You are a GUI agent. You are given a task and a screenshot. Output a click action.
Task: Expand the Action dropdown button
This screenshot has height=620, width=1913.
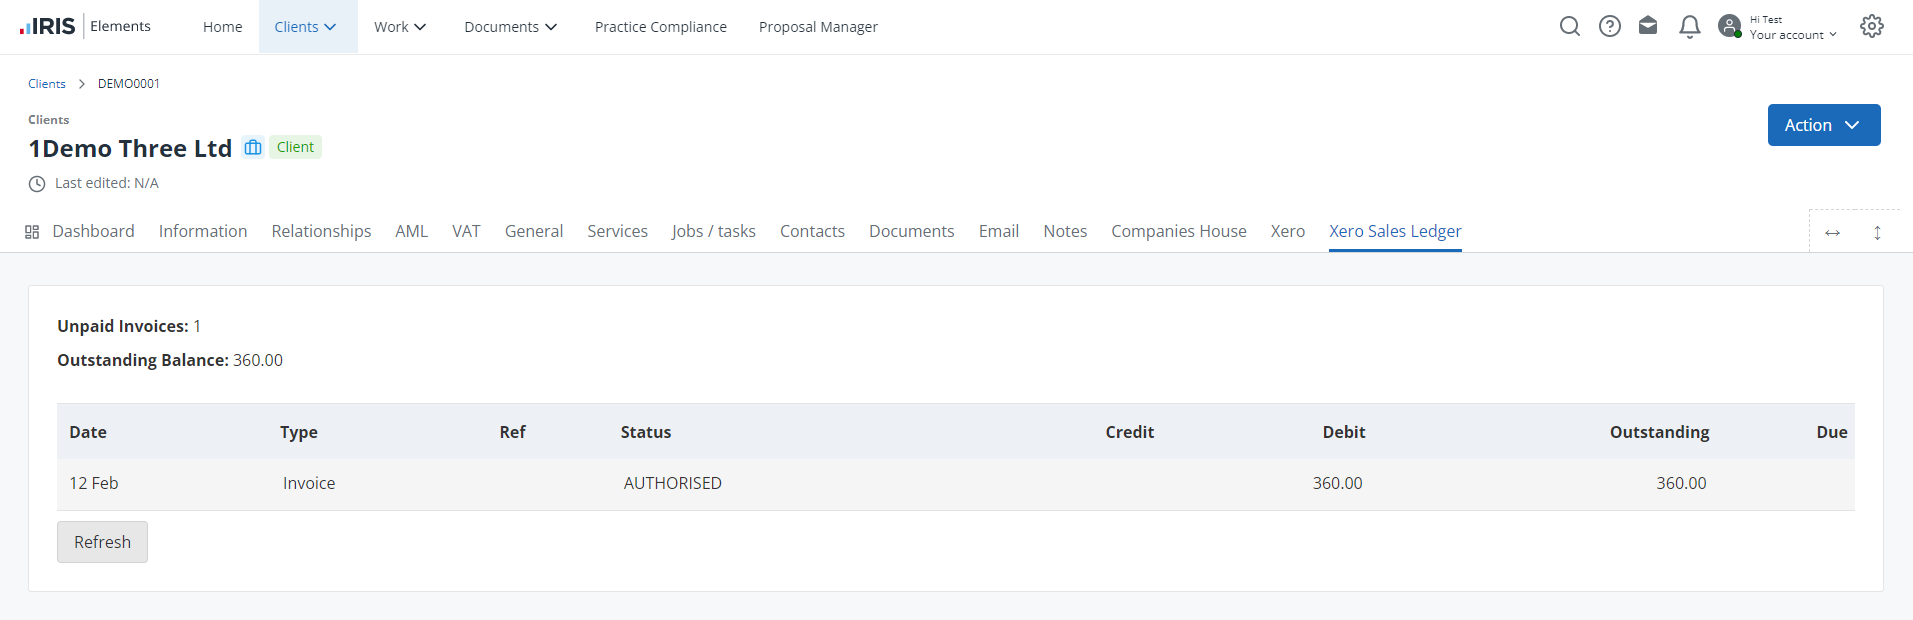[1823, 125]
